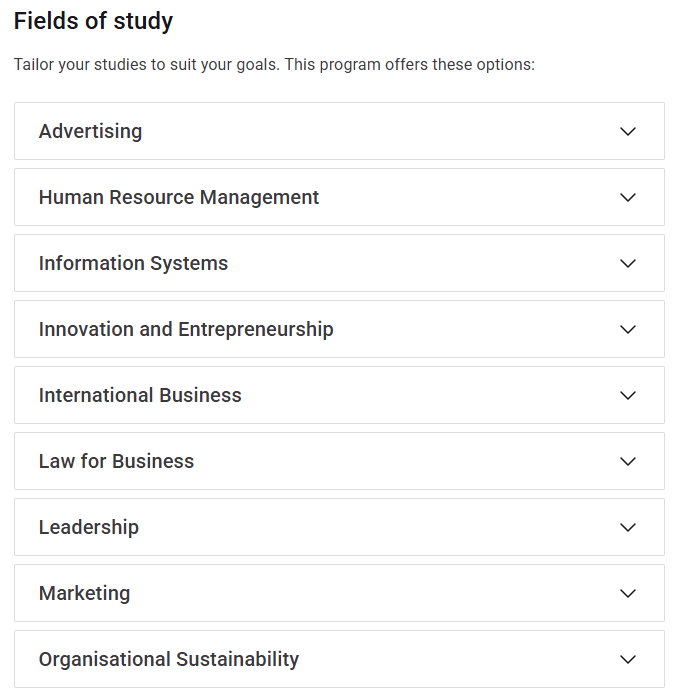Click the down chevron beside Leadership
The image size is (676, 697).
[628, 527]
